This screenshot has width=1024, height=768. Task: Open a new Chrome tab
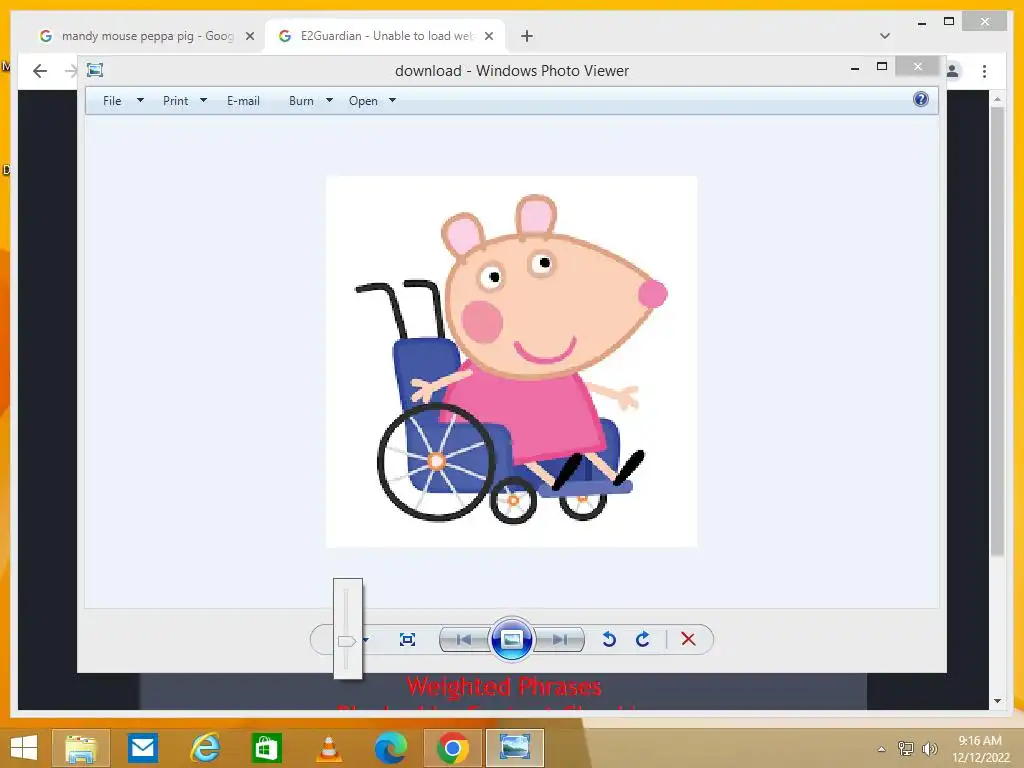[527, 36]
